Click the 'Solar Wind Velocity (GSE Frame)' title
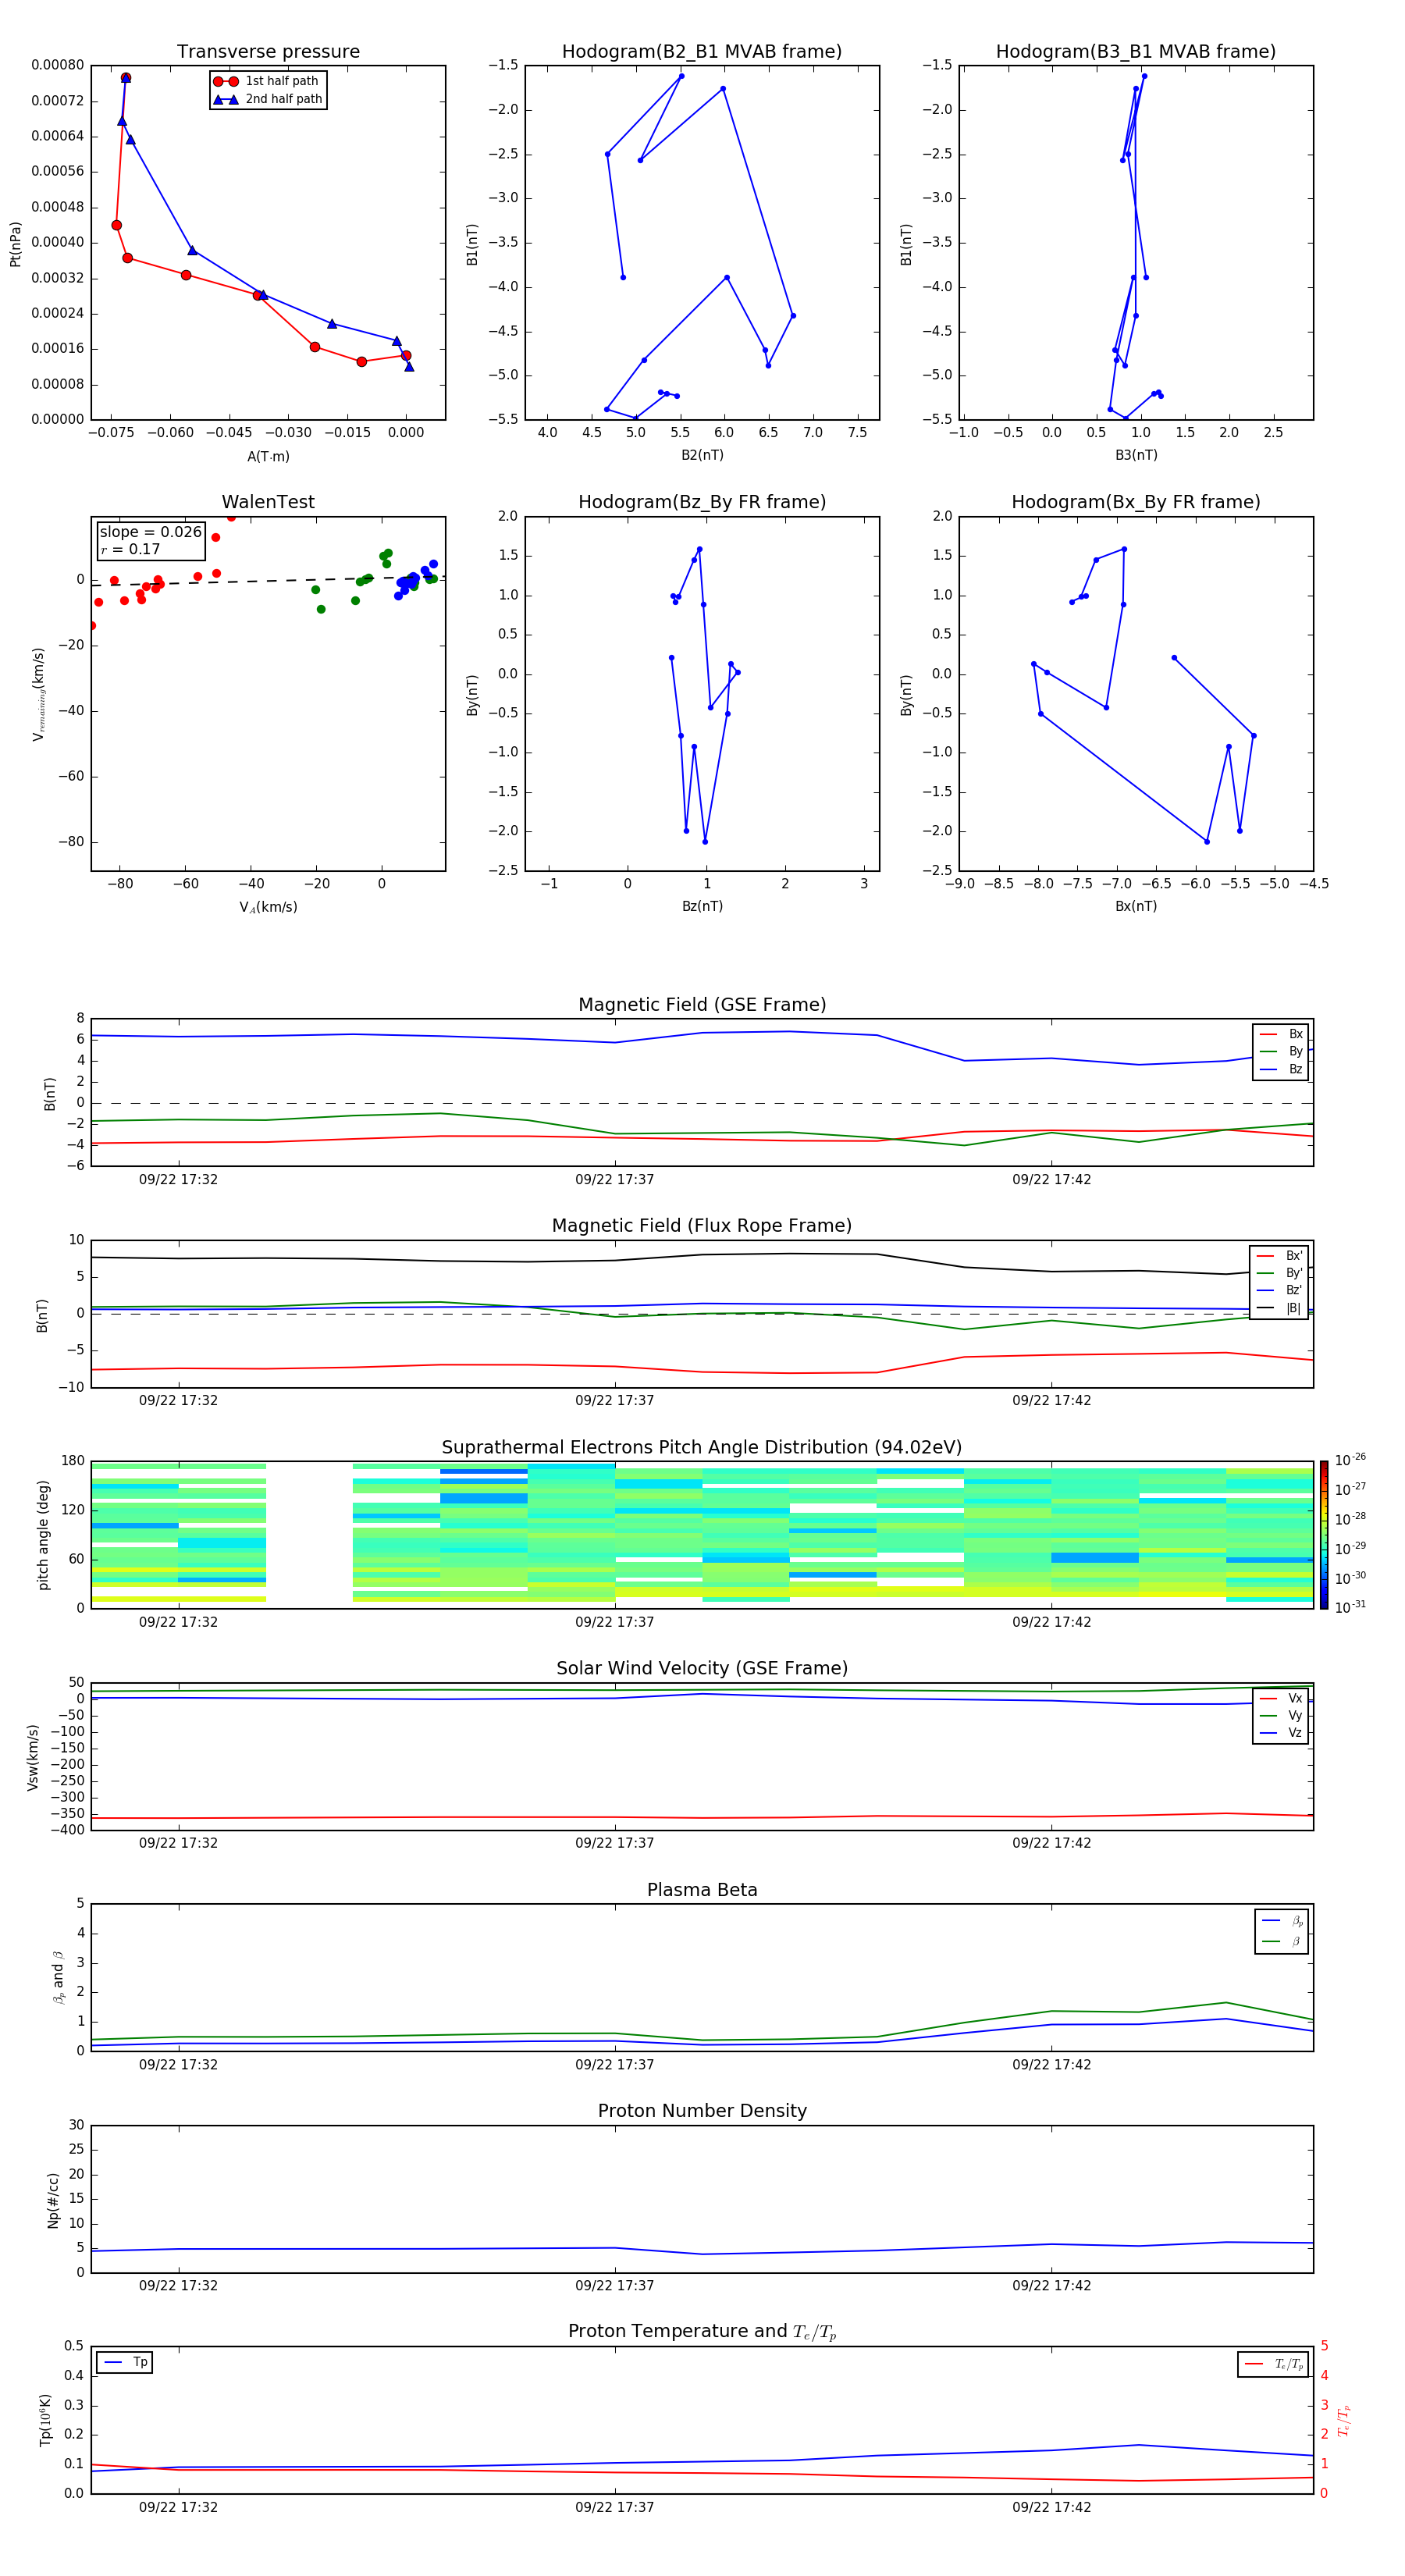Viewport: 1405px width, 2576px height. [x=702, y=1669]
